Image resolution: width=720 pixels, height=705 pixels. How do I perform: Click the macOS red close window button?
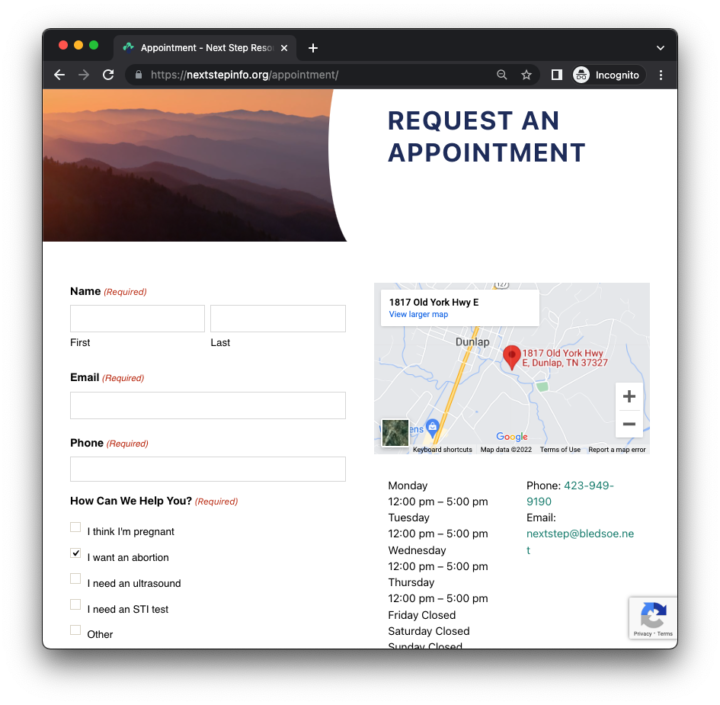coord(63,45)
